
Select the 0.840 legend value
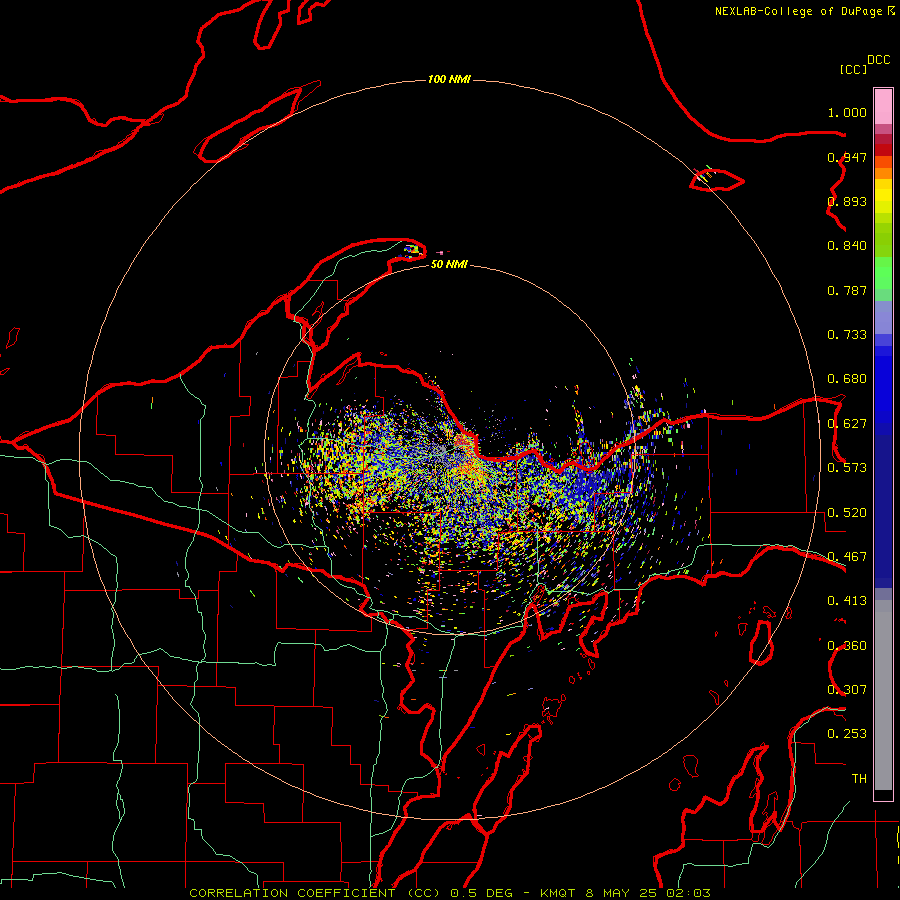tap(847, 246)
